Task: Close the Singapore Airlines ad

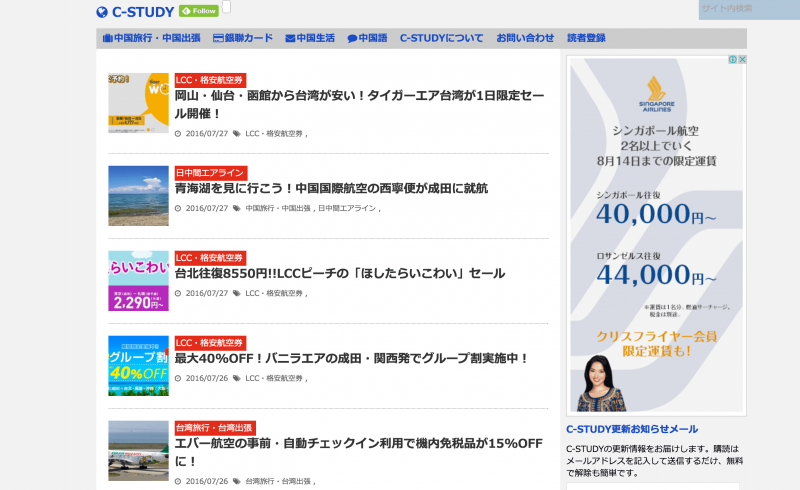Action: 742,60
